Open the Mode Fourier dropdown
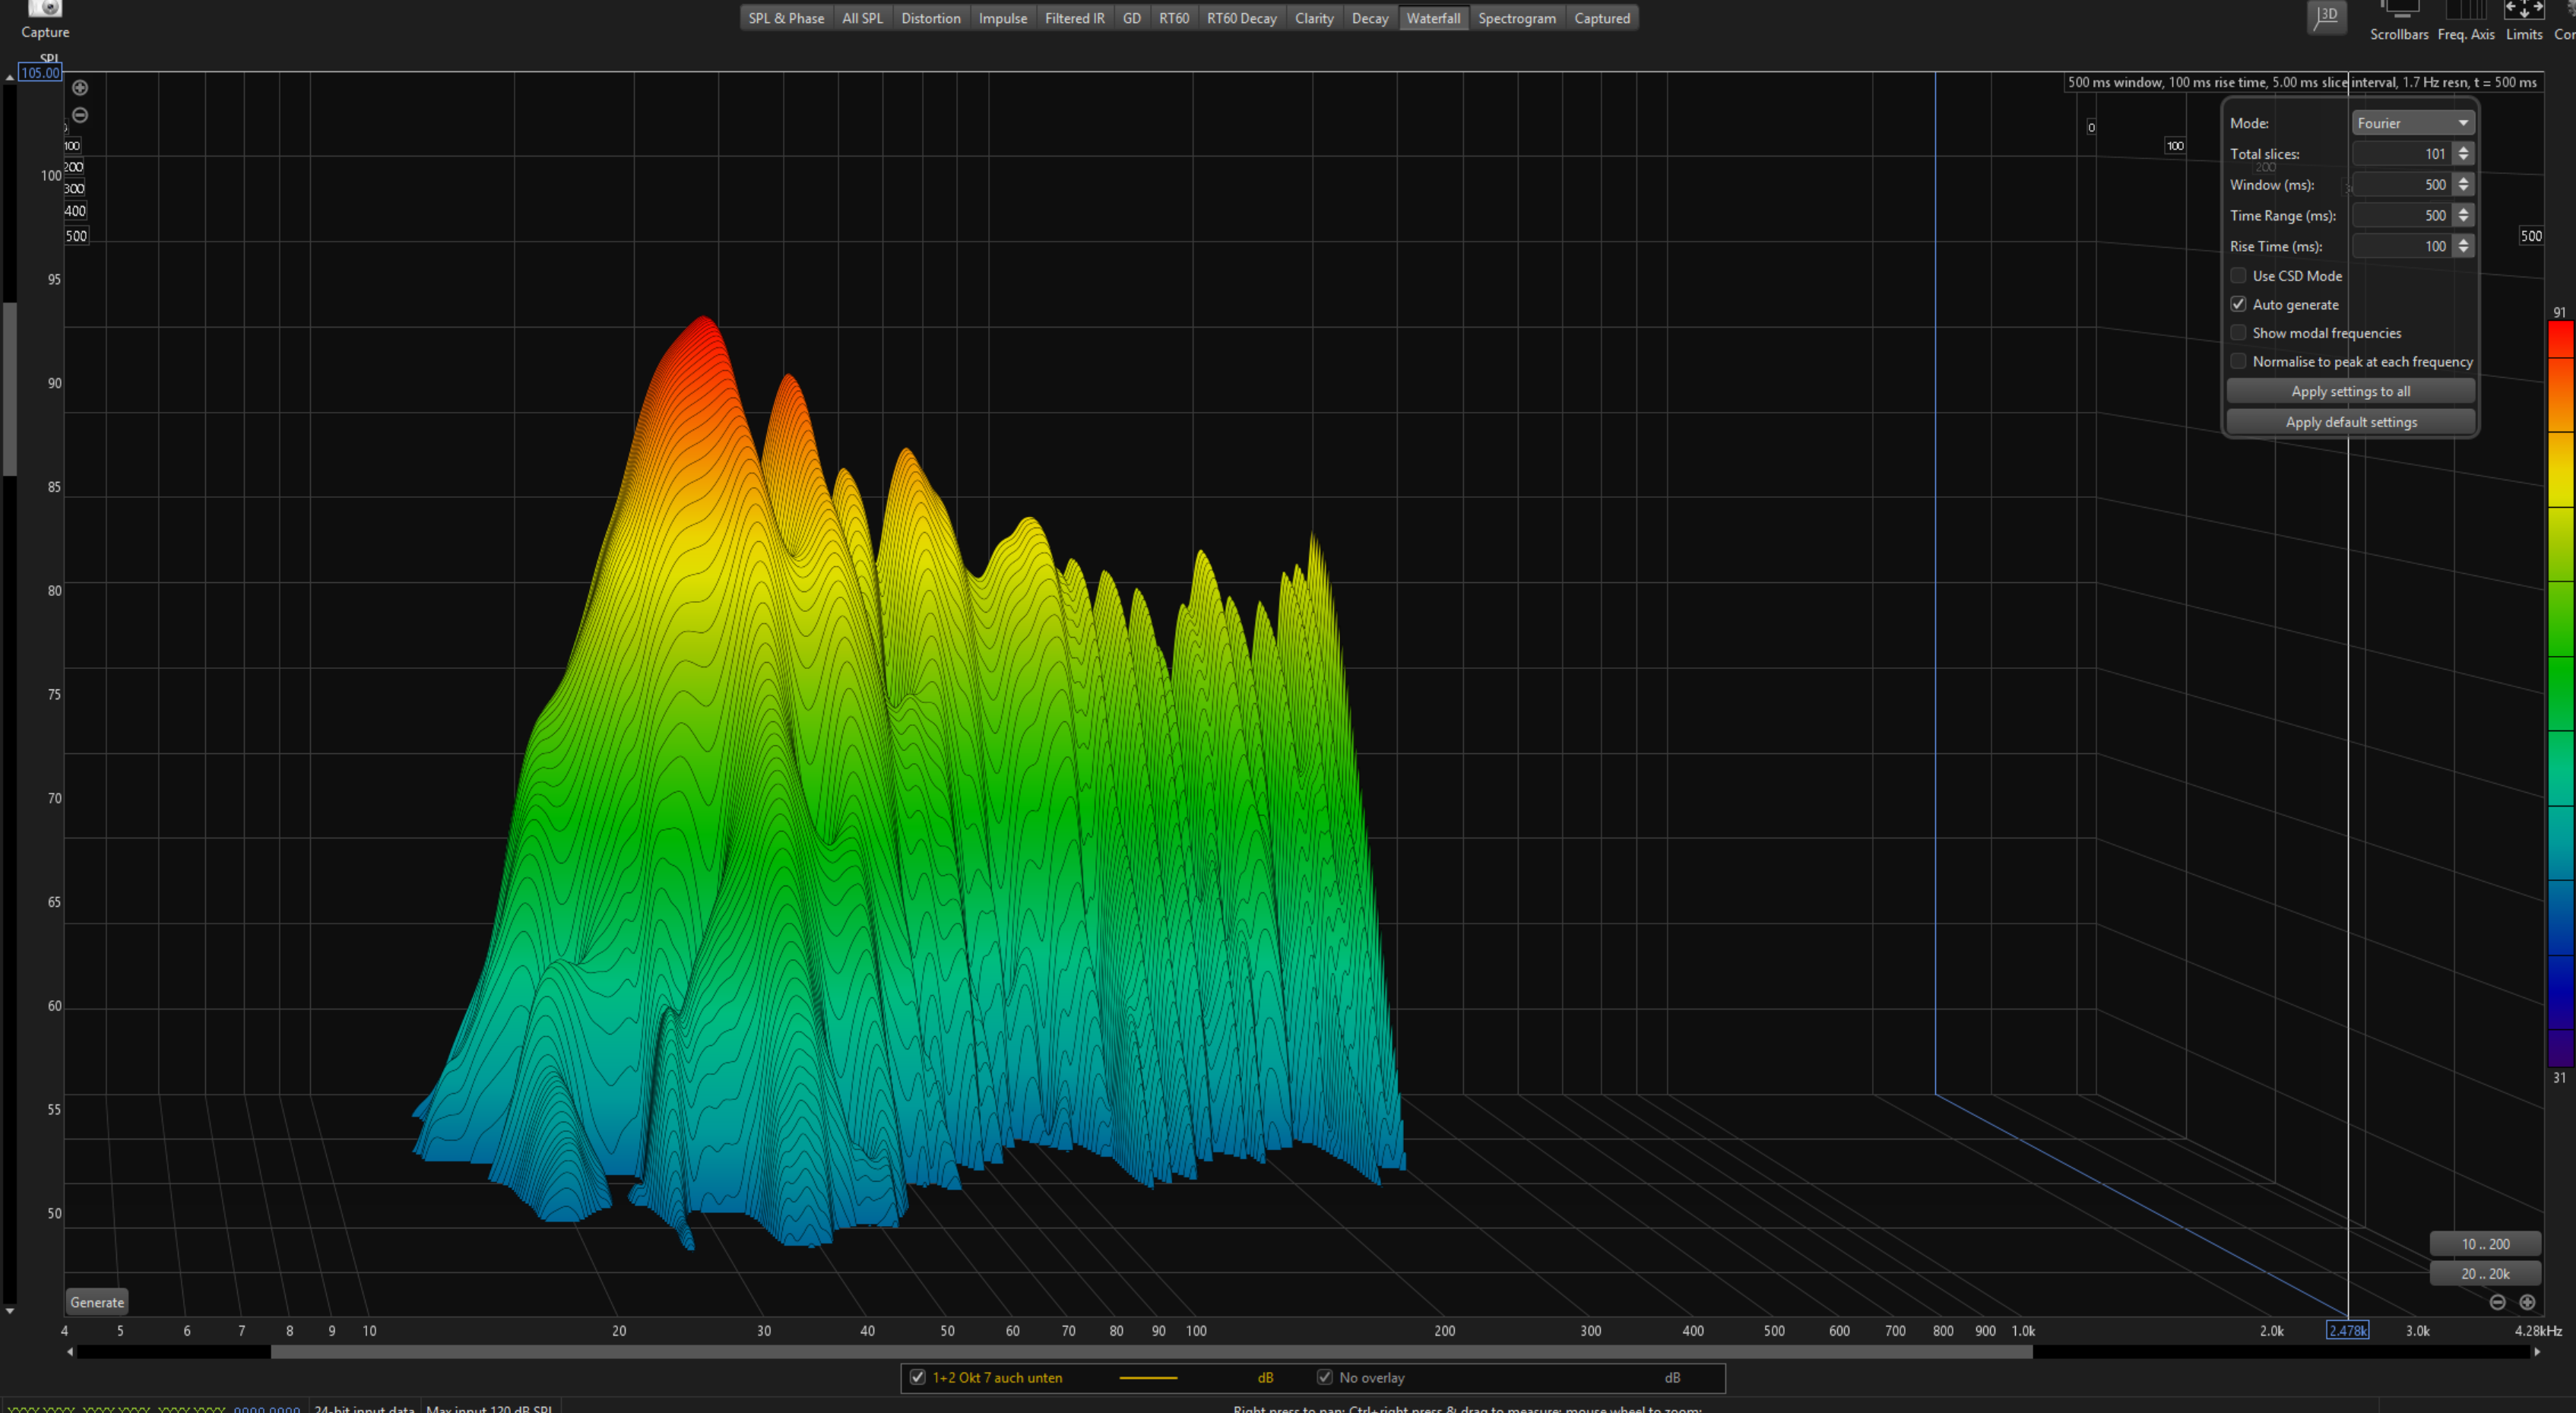The height and width of the screenshot is (1413, 2576). pyautogui.click(x=2412, y=123)
